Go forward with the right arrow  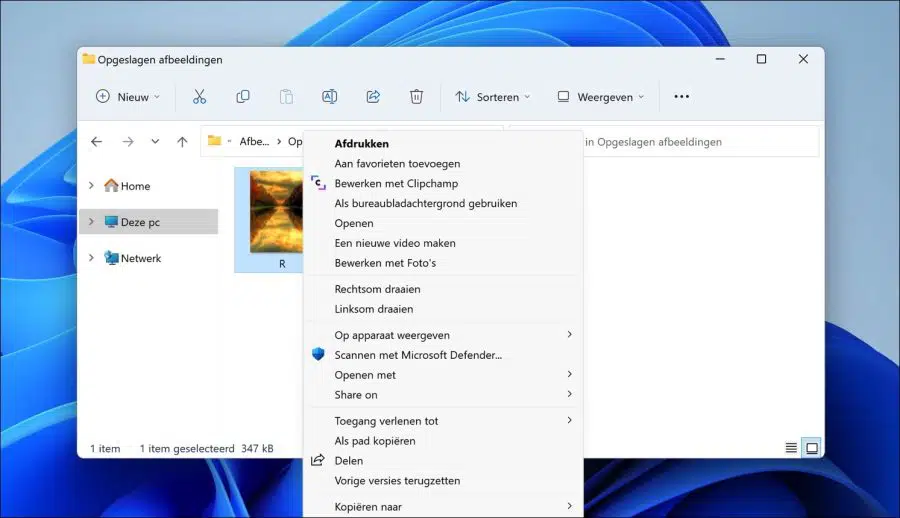click(128, 141)
